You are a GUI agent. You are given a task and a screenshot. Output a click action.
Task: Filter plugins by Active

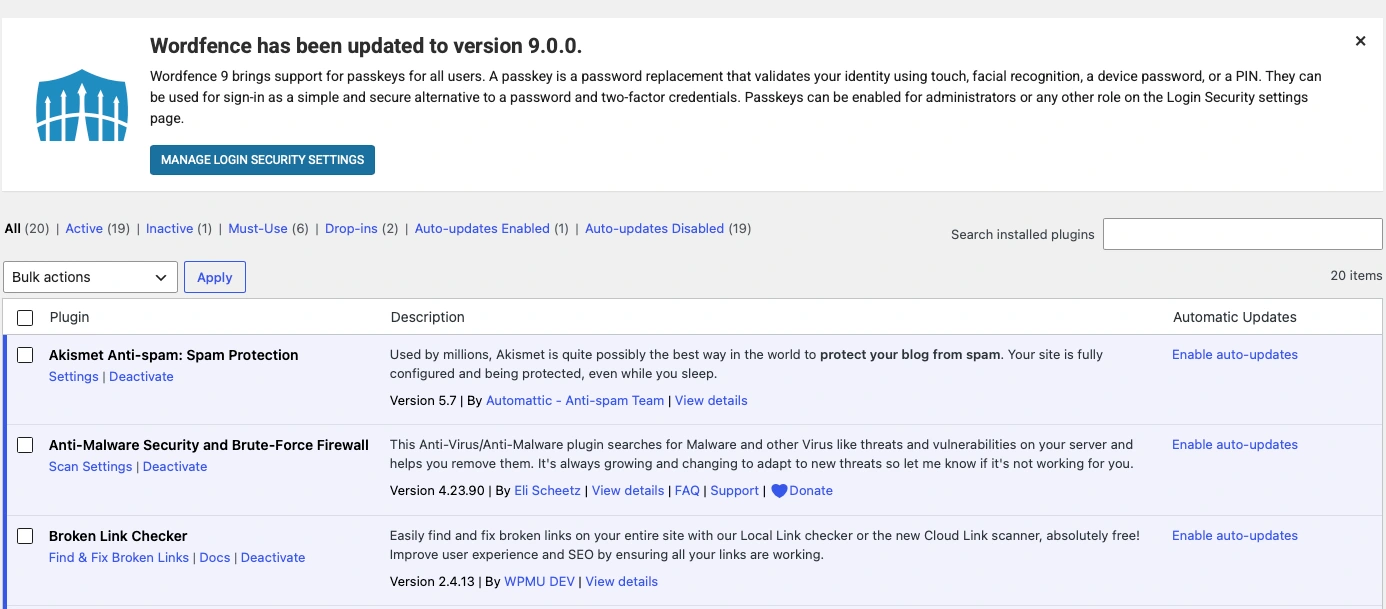84,228
